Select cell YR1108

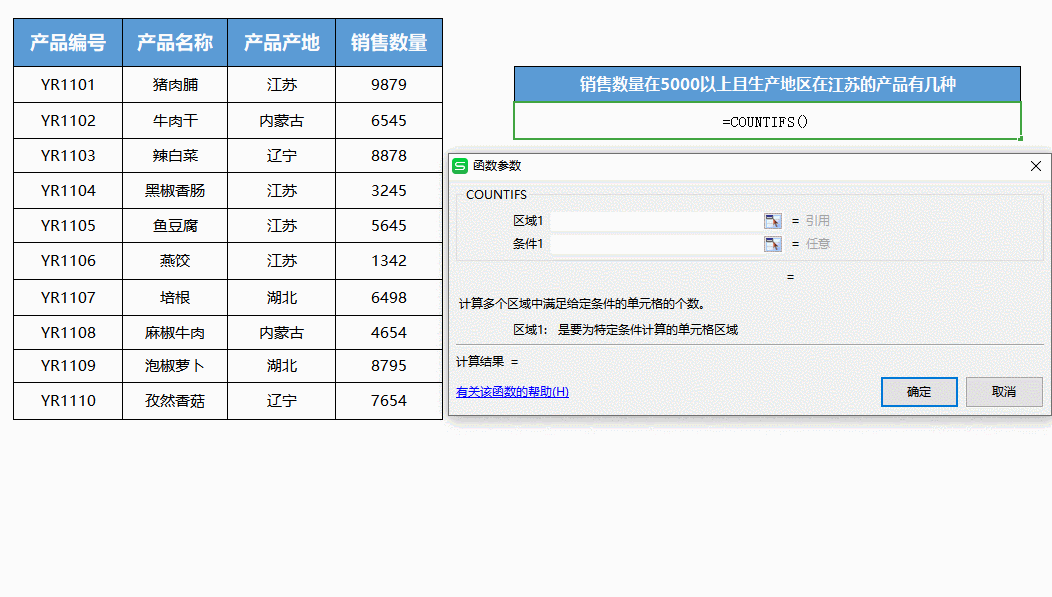pyautogui.click(x=68, y=333)
